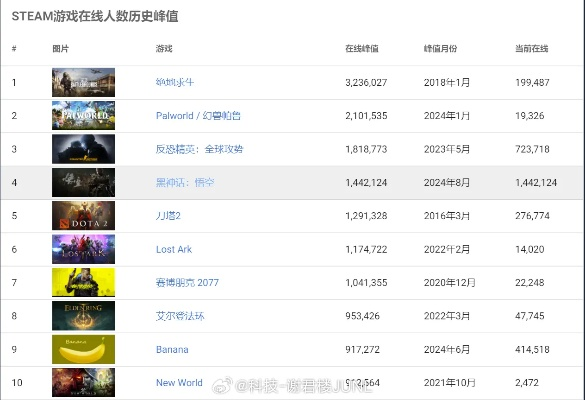The width and height of the screenshot is (585, 400).
Task: Click the Elden Ring thumbnail image
Action: click(84, 316)
